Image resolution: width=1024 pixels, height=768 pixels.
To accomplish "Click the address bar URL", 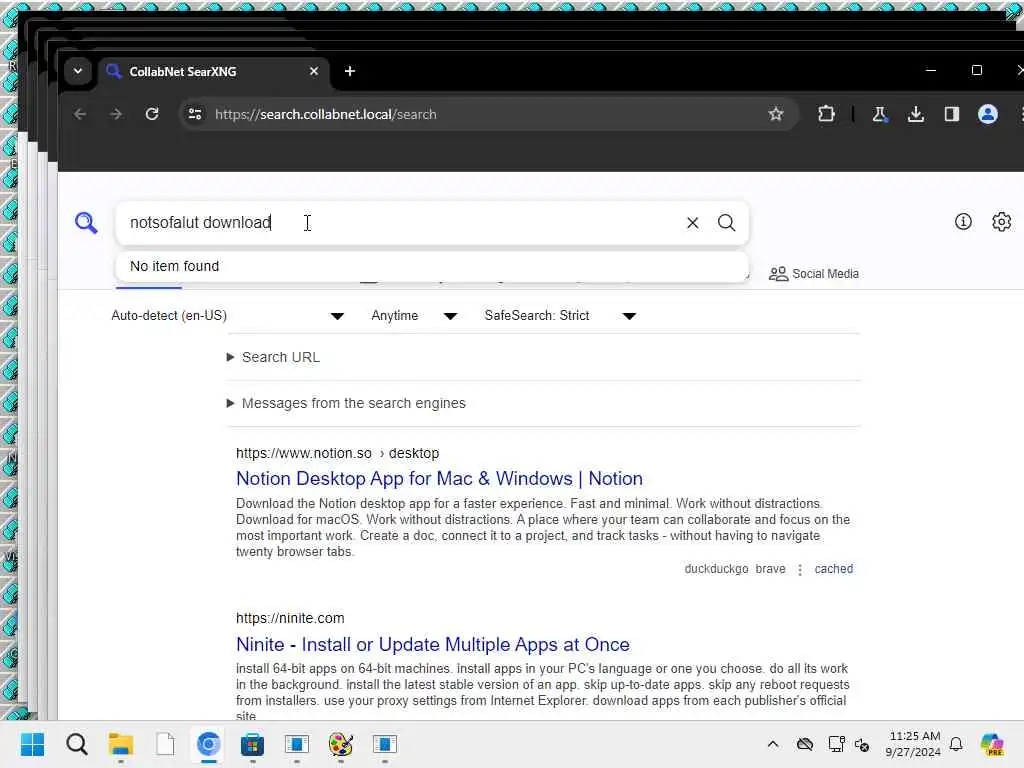I will pyautogui.click(x=325, y=114).
